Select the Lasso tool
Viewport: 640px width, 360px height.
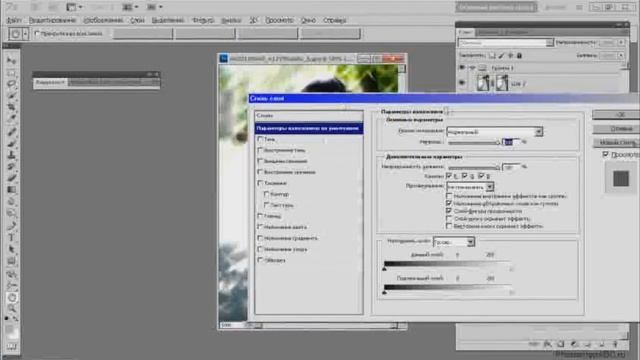(11, 84)
